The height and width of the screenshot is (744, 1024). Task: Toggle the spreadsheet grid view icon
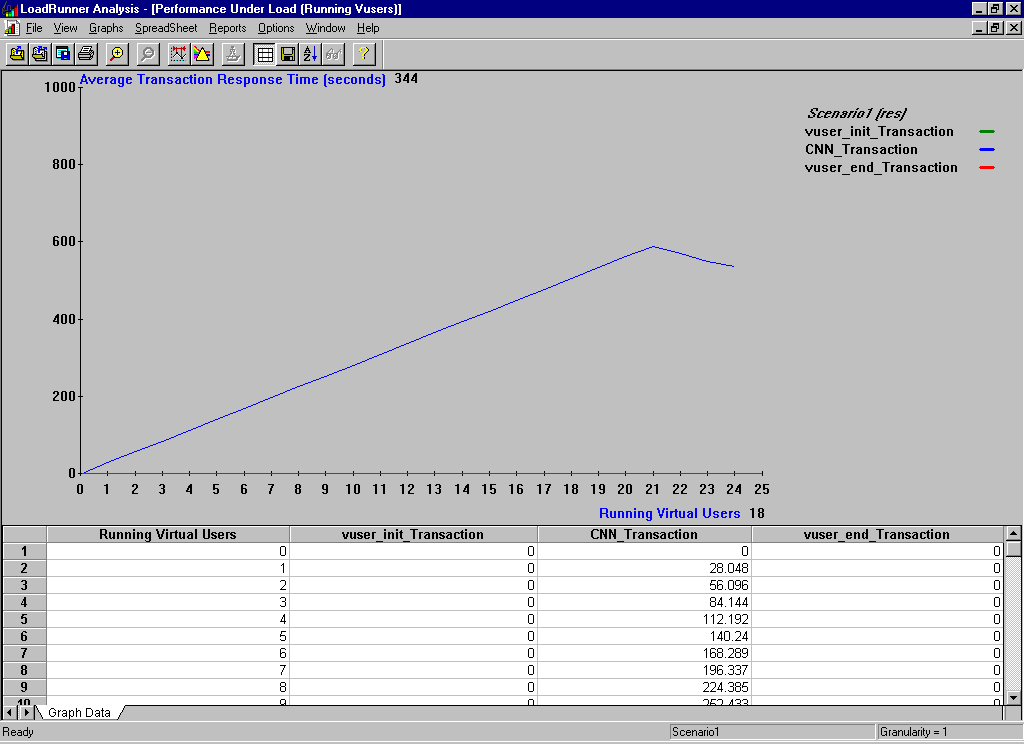(264, 54)
